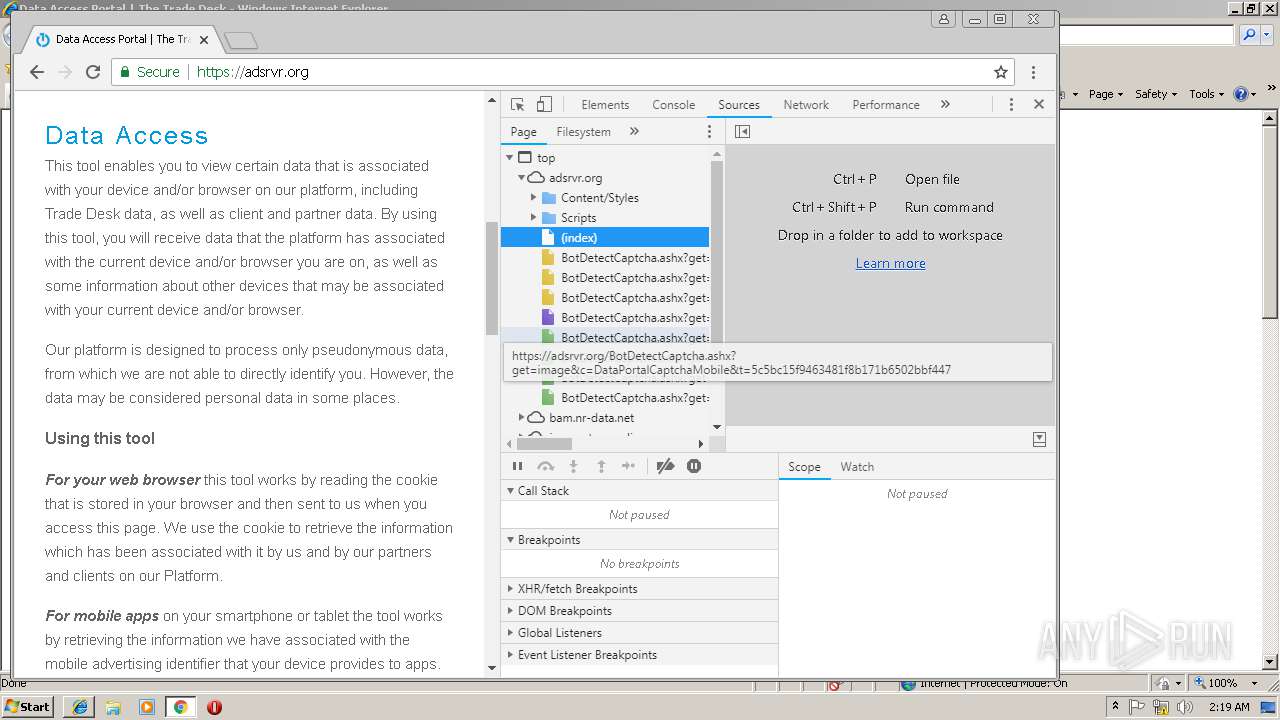Viewport: 1280px width, 720px height.
Task: Click the web page vertical scrollbar thumb
Action: 491,278
